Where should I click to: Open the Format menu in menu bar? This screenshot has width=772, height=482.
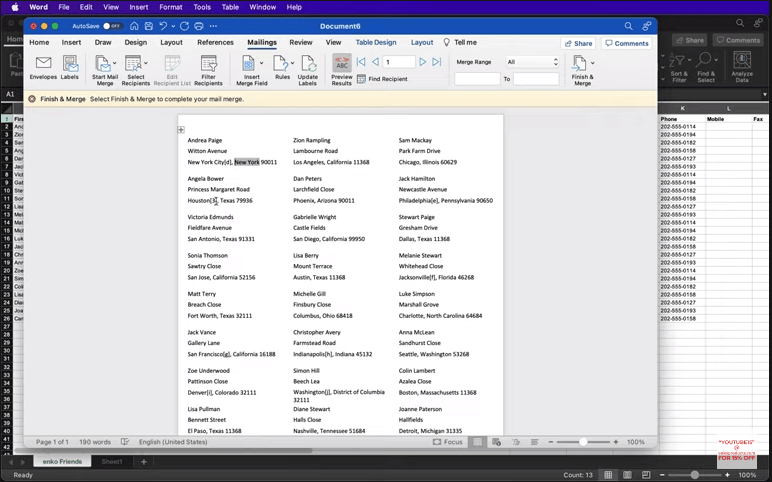click(x=171, y=7)
